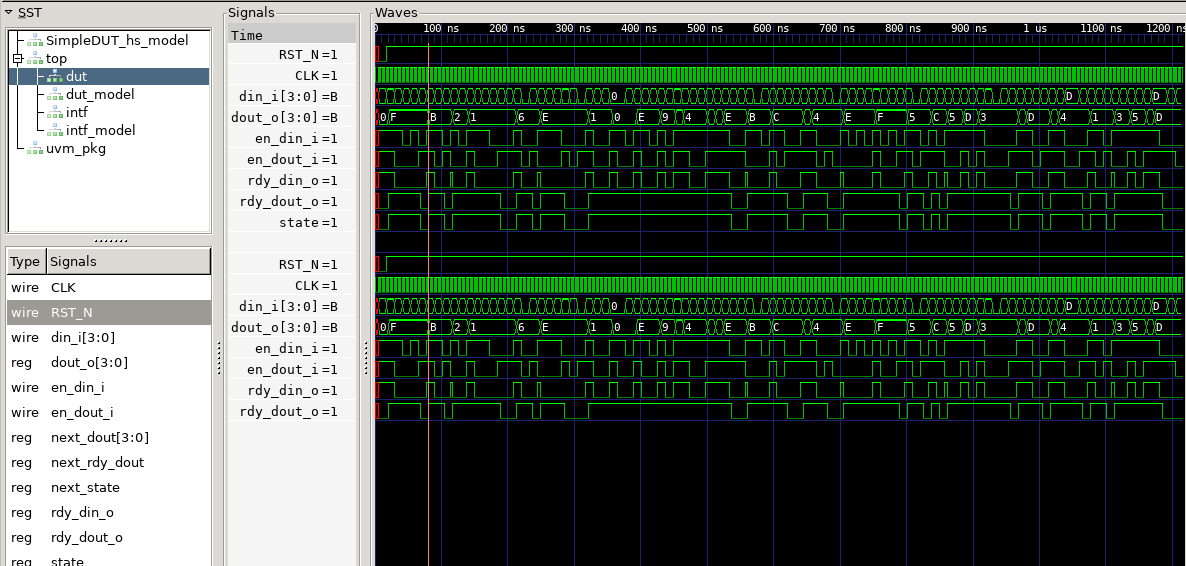The image size is (1186, 566).
Task: Click the 1 us mark on timeline
Action: (1035, 28)
